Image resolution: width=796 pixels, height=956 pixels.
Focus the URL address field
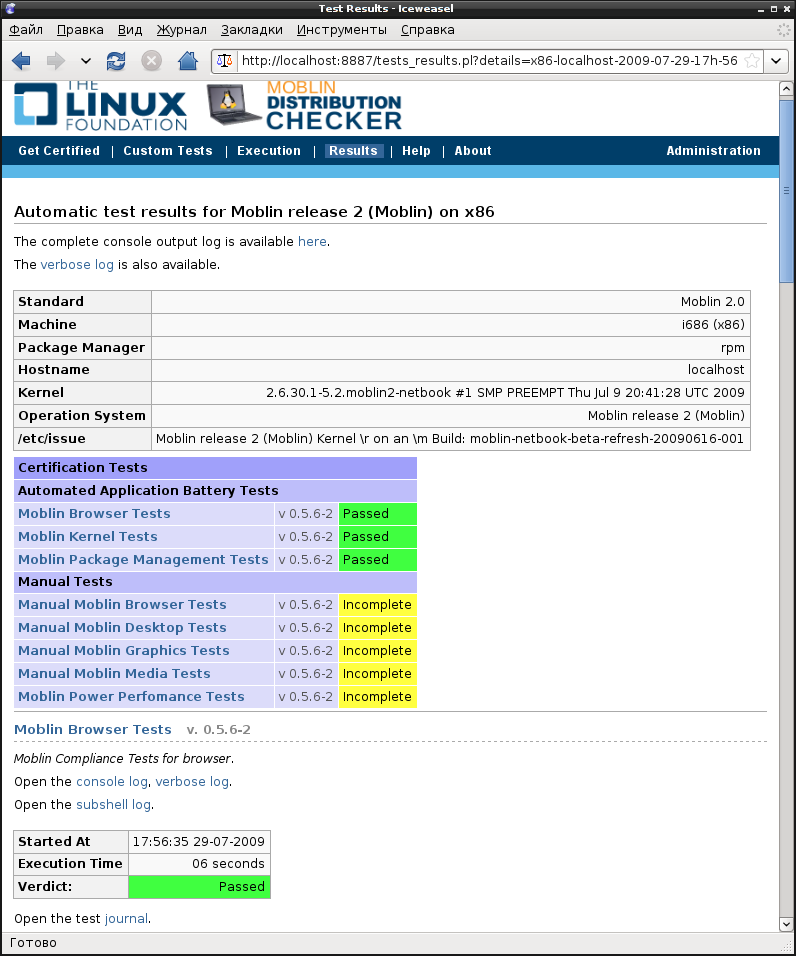pyautogui.click(x=489, y=60)
